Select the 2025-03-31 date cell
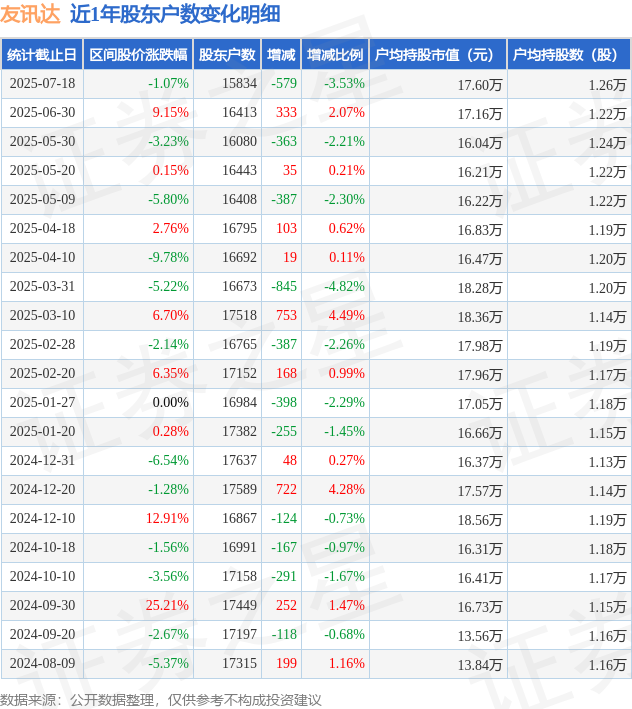The width and height of the screenshot is (632, 709). (42, 287)
